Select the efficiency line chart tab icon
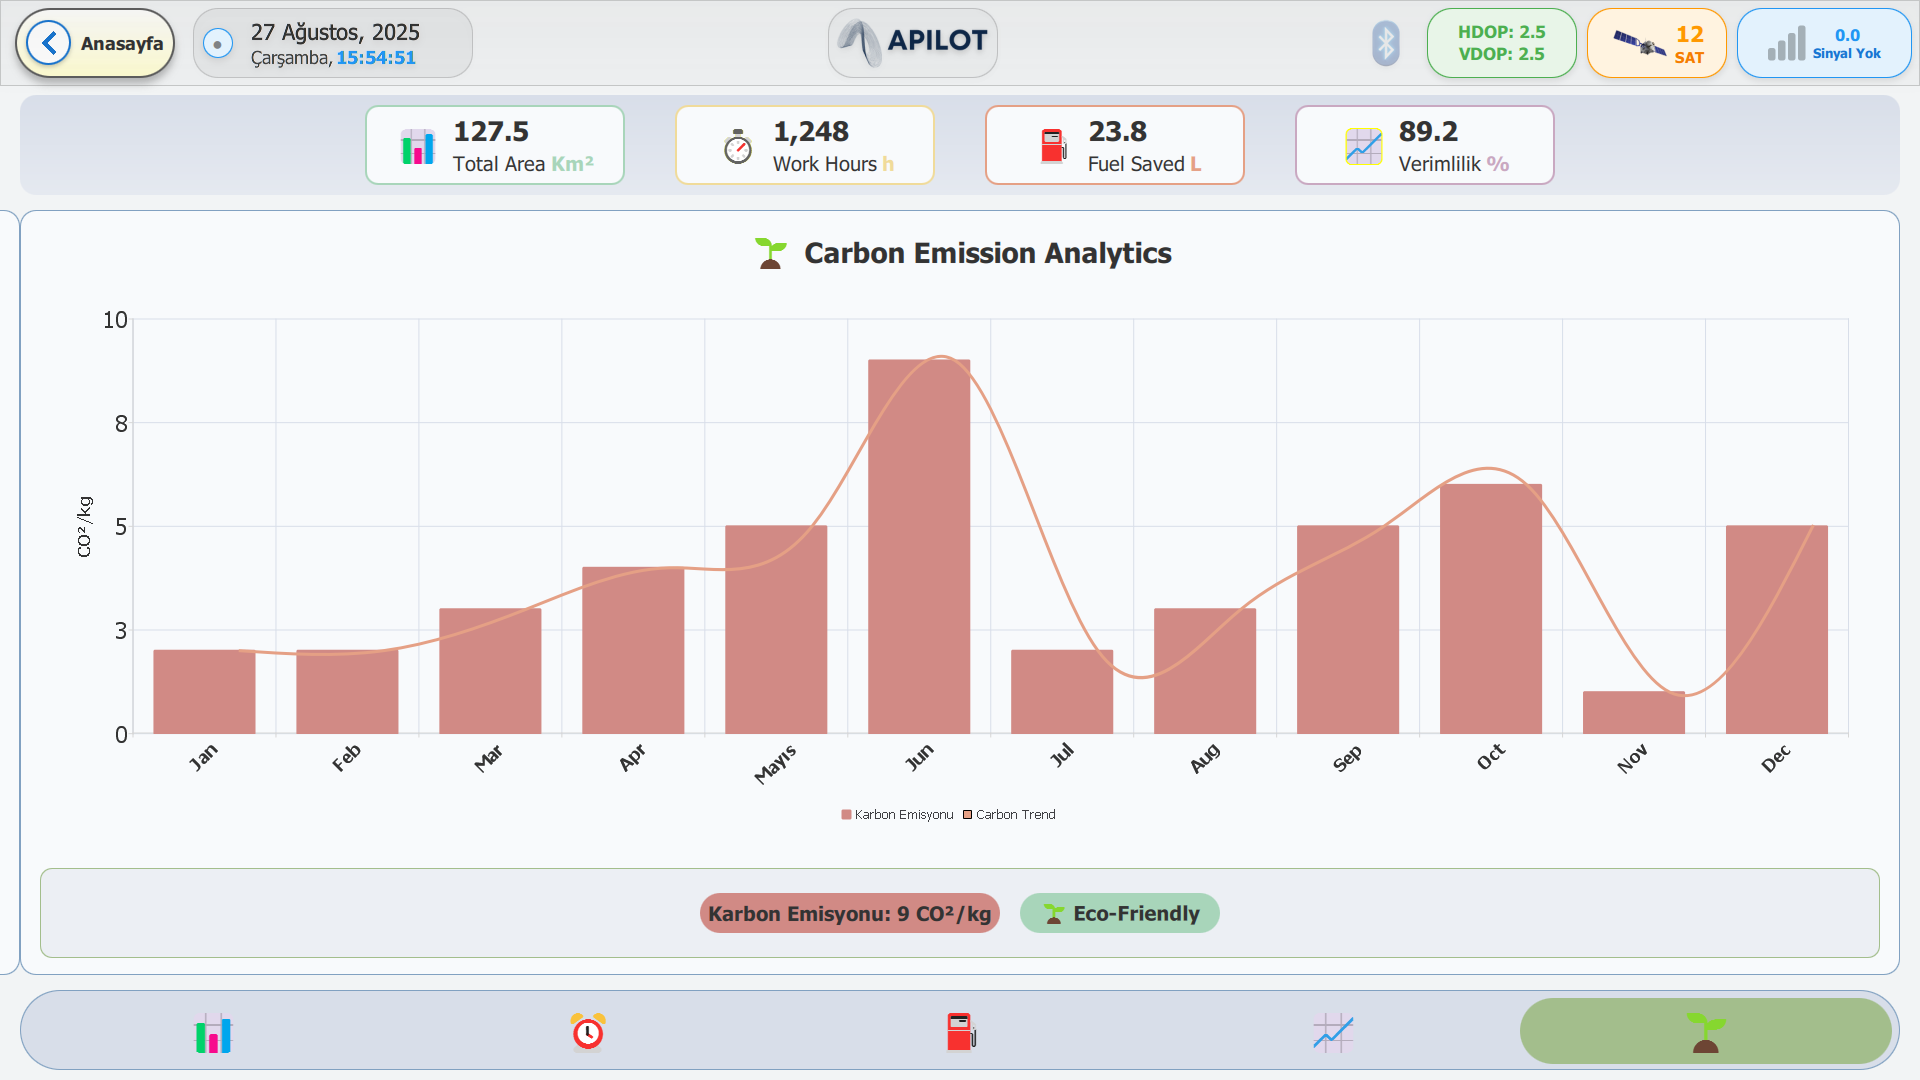This screenshot has width=1920, height=1080. coord(1333,1032)
